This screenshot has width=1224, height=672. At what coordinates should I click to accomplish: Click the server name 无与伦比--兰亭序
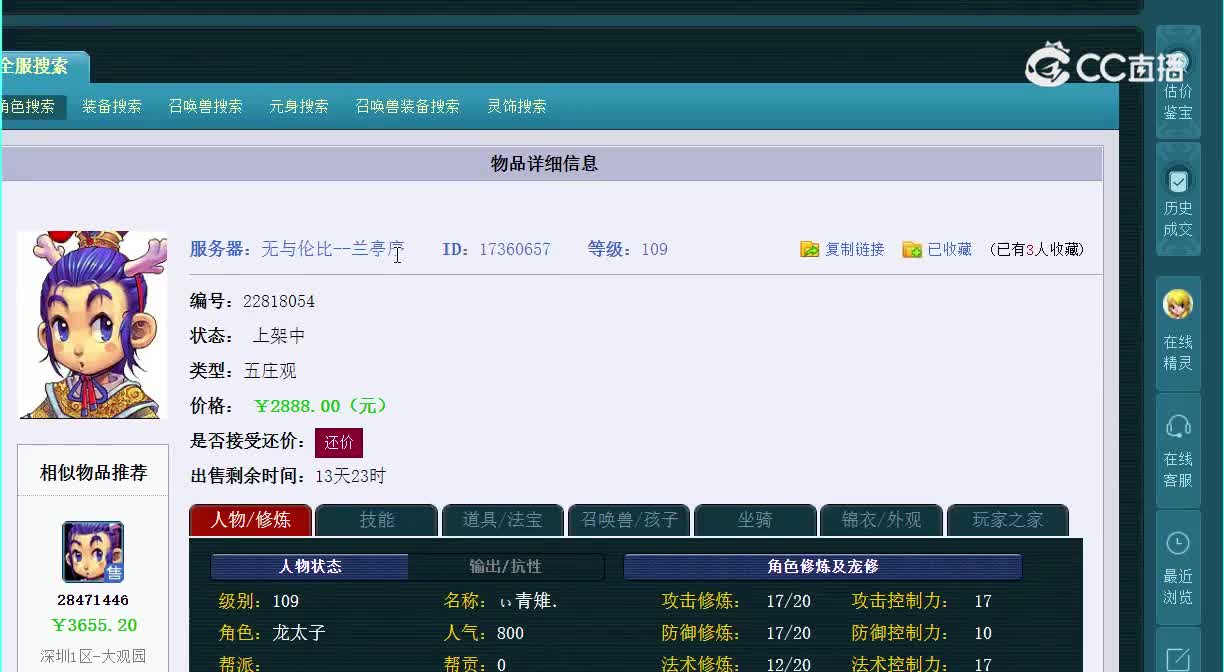(x=333, y=249)
